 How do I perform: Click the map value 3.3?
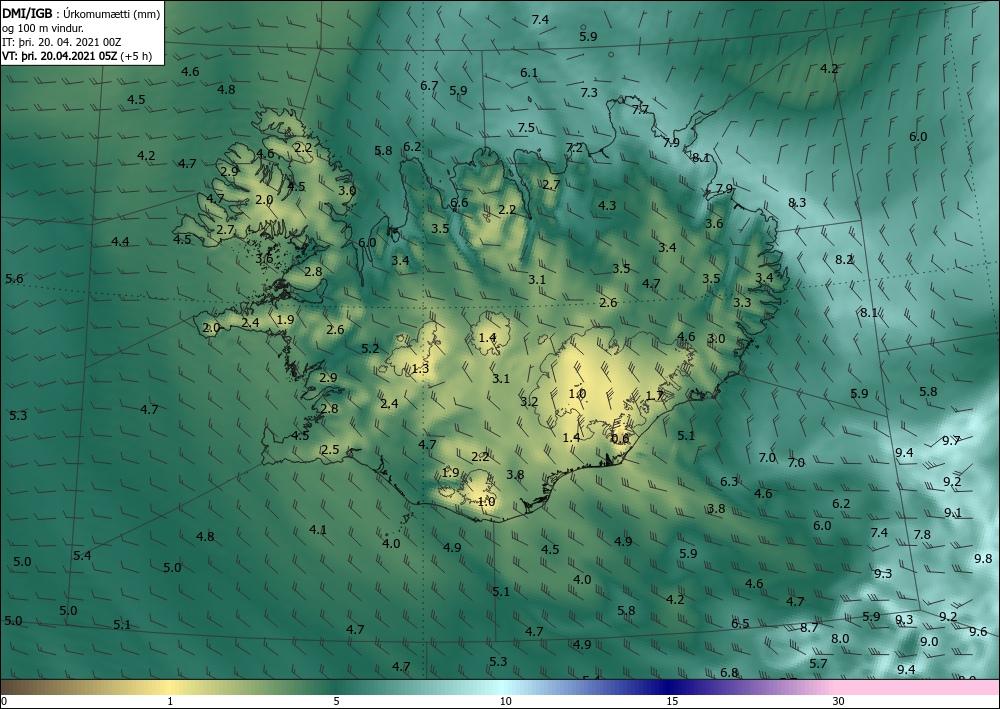[x=742, y=302]
